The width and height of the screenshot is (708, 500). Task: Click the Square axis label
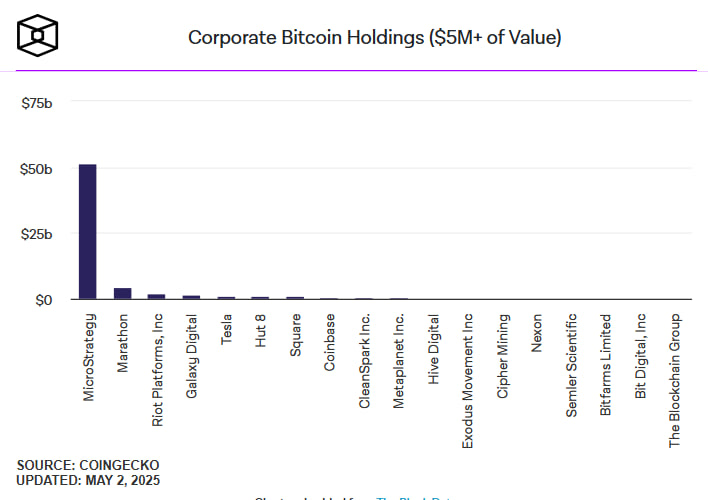coord(295,335)
